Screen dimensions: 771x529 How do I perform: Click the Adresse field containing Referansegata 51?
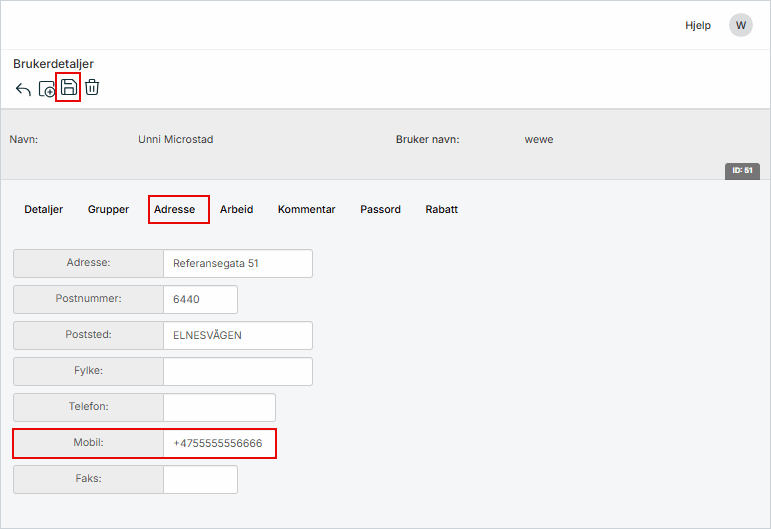click(x=237, y=264)
